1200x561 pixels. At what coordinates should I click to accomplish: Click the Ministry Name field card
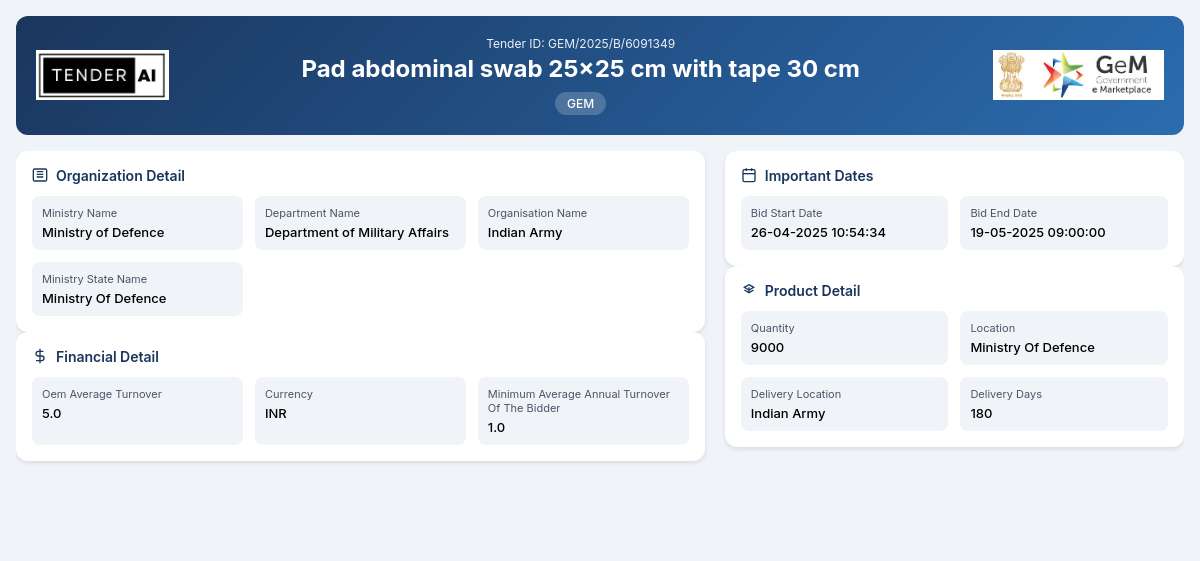click(137, 223)
